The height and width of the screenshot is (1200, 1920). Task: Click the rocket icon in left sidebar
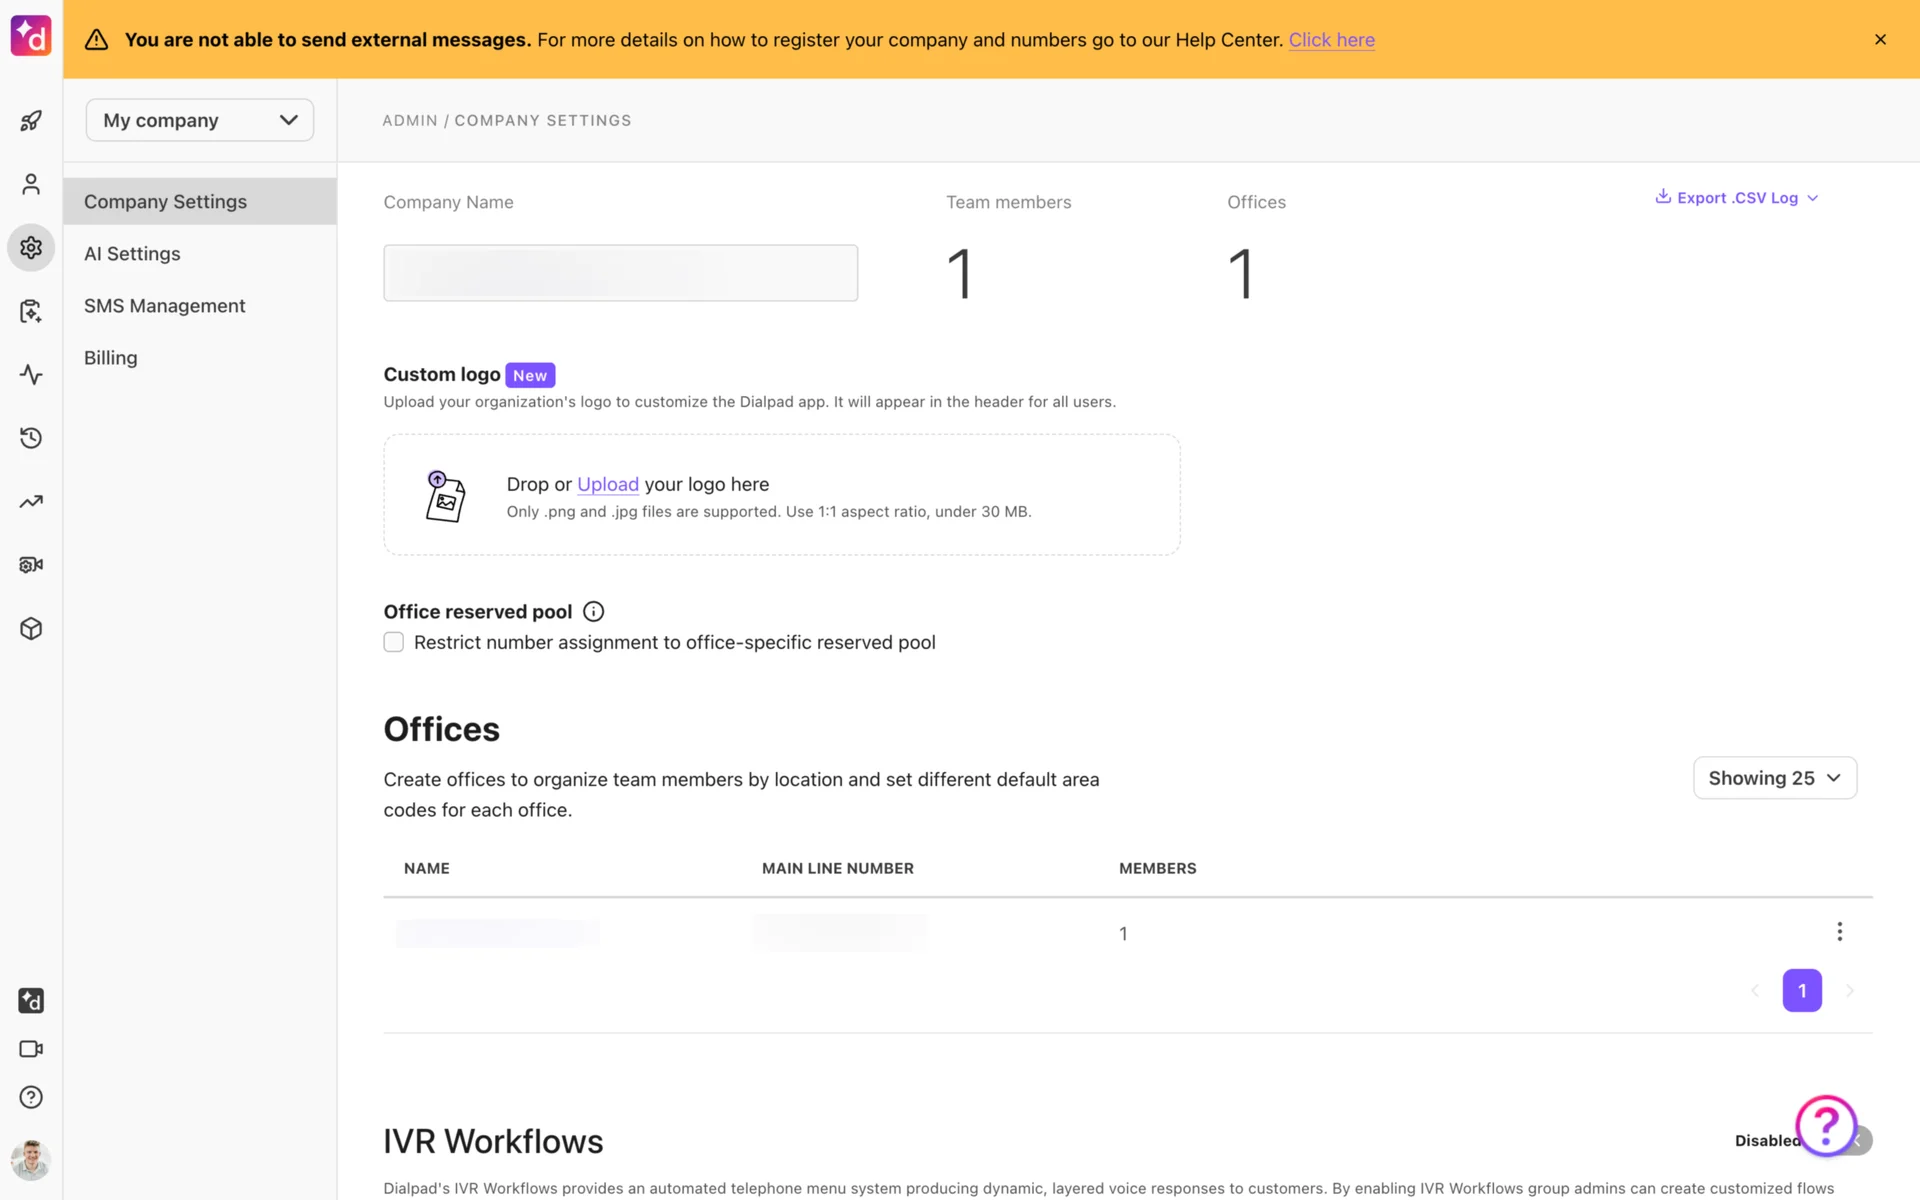pos(31,121)
